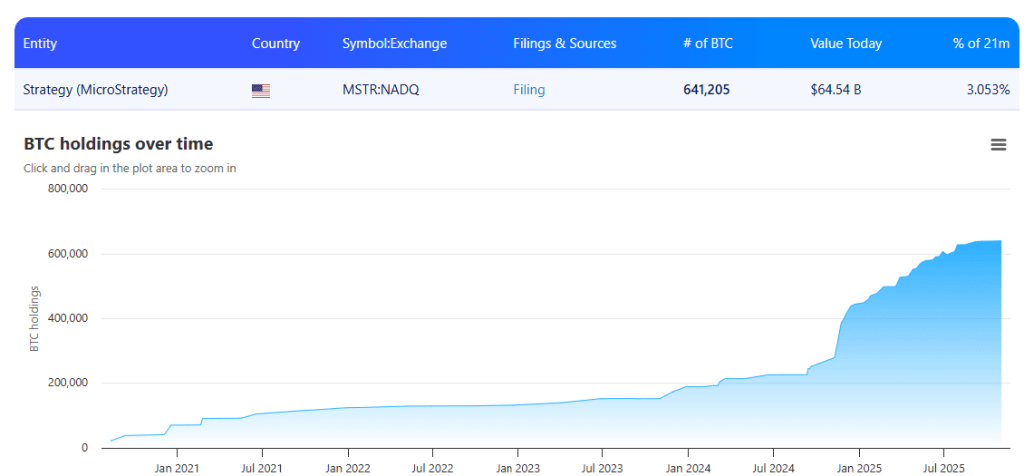Open the Filing link for MicroStrategy
1024x476 pixels.
pos(529,90)
